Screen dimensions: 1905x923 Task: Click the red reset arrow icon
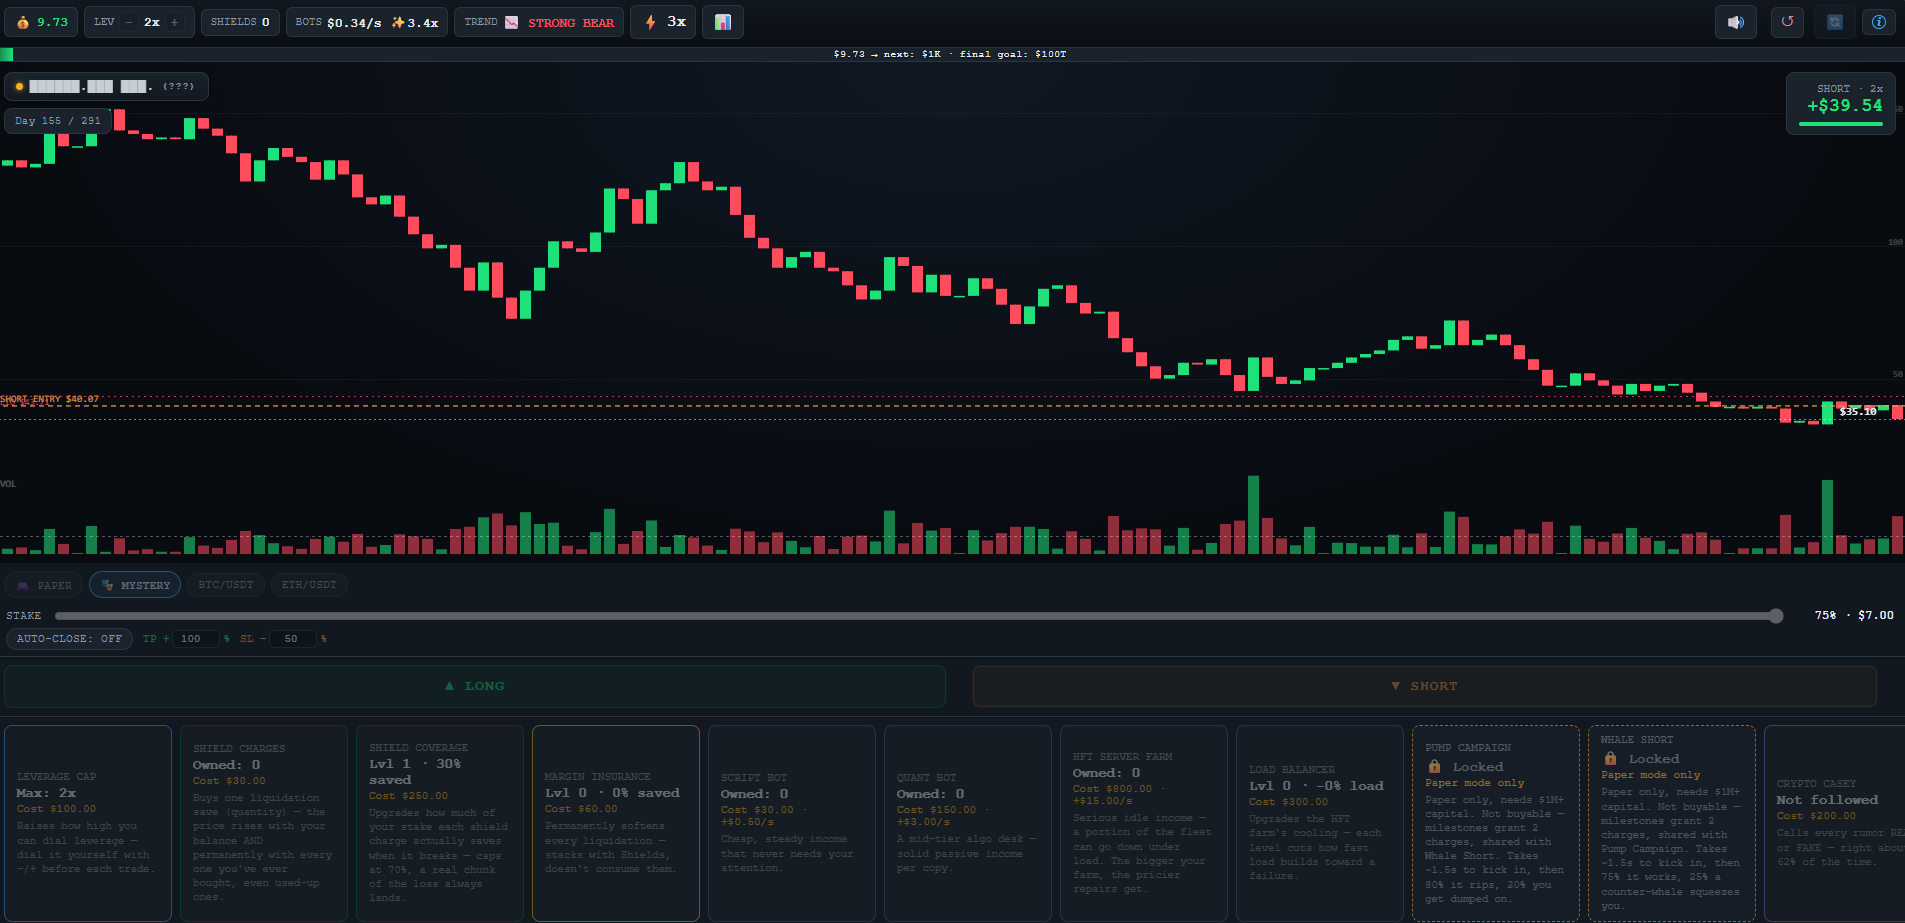(x=1787, y=22)
